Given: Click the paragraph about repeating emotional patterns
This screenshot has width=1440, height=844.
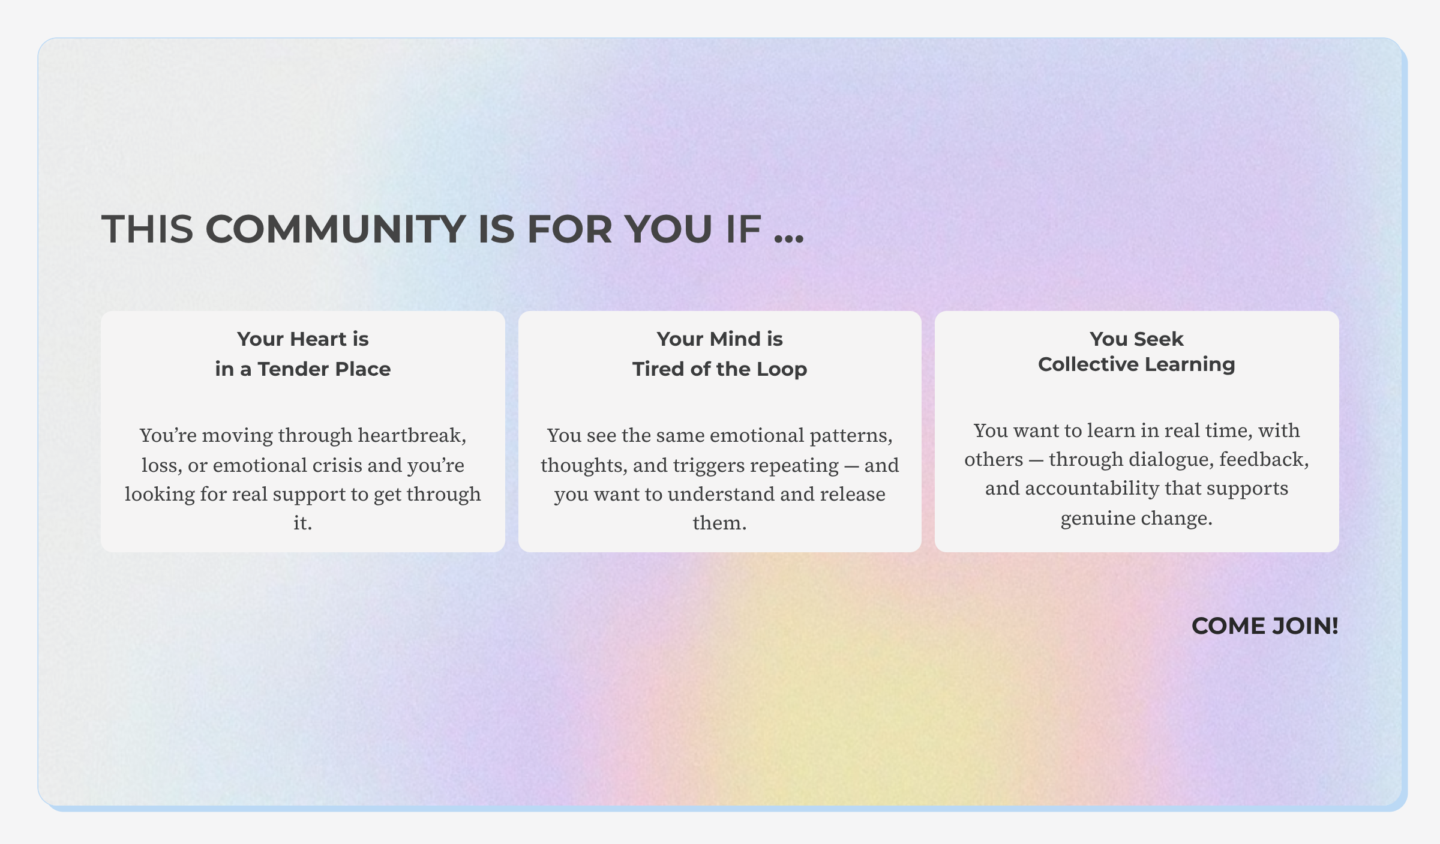Looking at the screenshot, I should [719, 478].
